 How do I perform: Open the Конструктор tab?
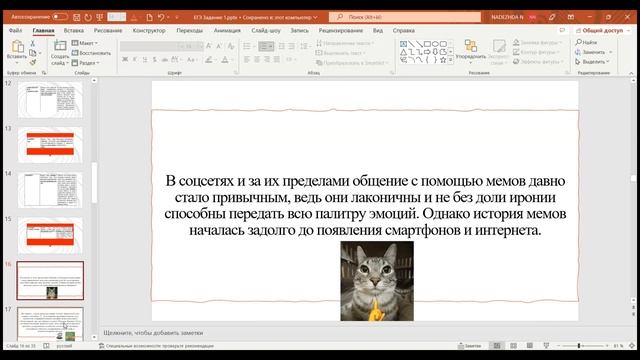pyautogui.click(x=149, y=31)
